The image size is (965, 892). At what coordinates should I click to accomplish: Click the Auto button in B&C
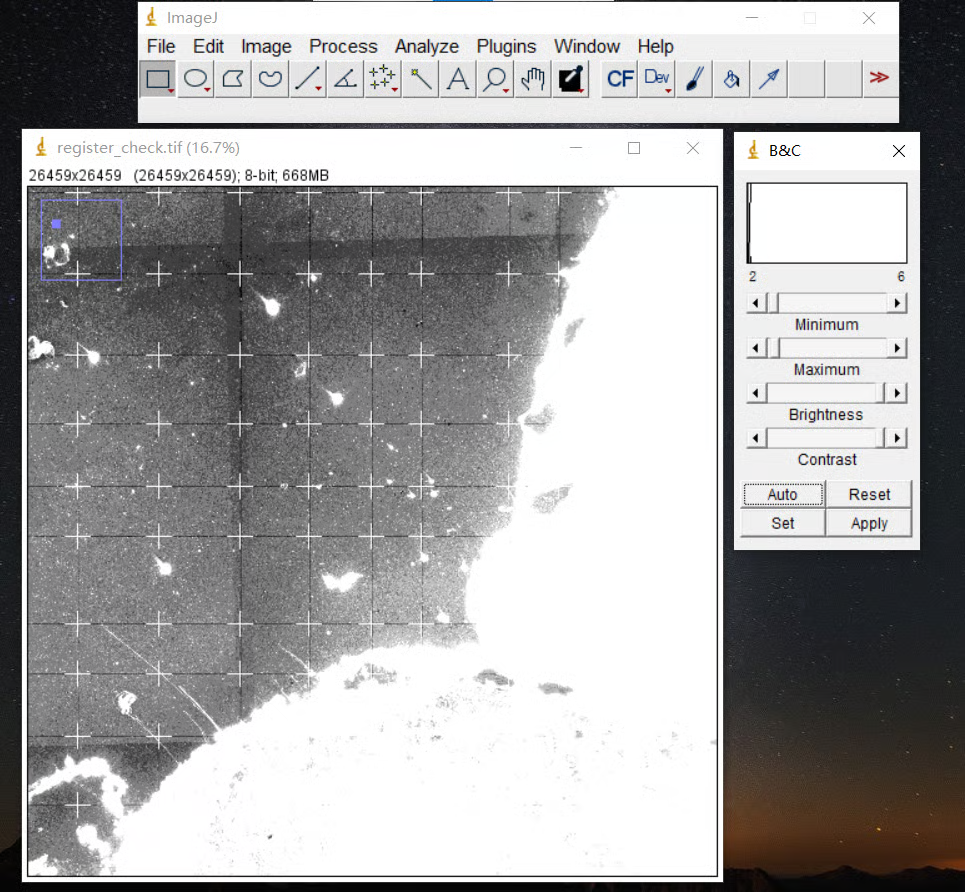point(782,494)
